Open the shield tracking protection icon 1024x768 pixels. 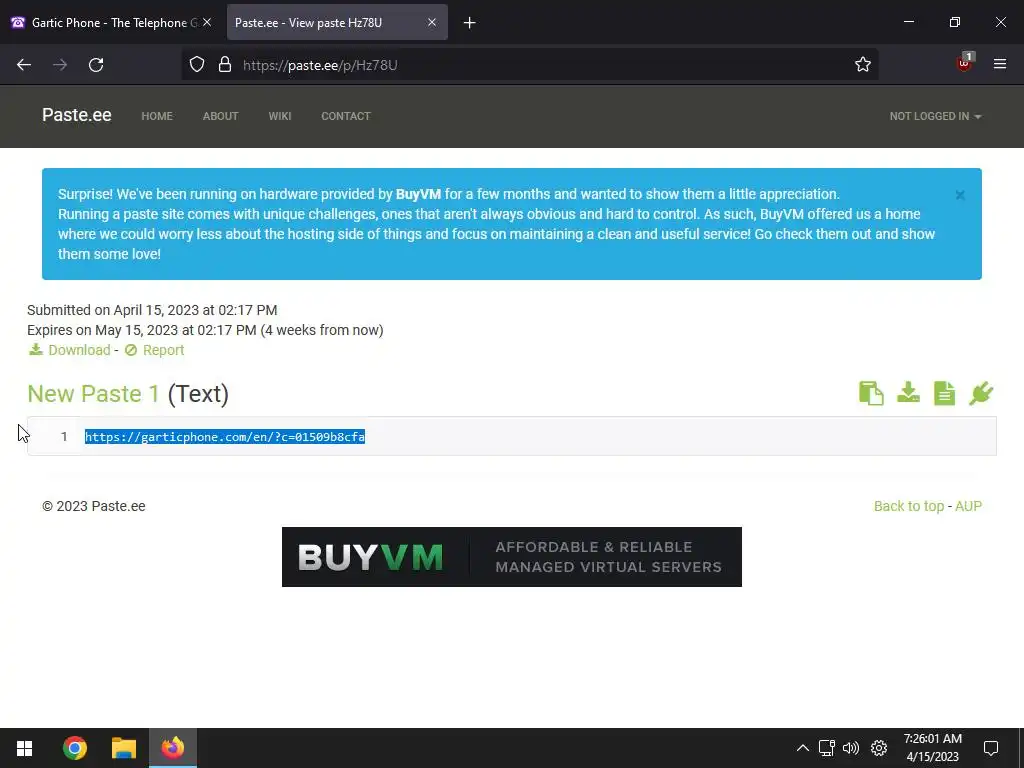click(197, 65)
